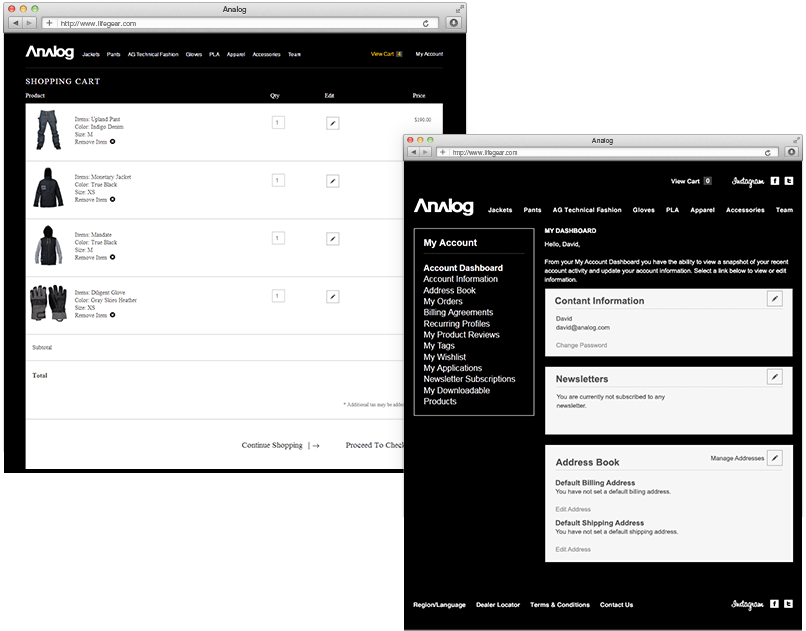Image resolution: width=806 pixels, height=631 pixels.
Task: Edit the Diligent Glove cart item
Action: (x=333, y=296)
